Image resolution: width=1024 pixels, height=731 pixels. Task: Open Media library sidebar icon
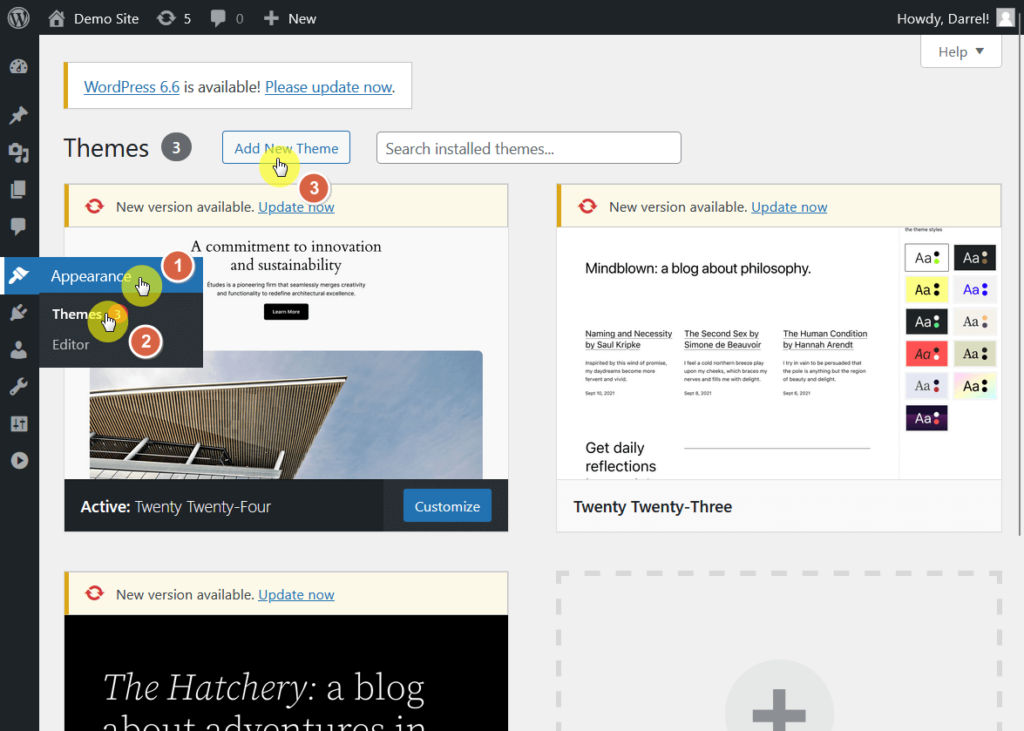click(19, 153)
